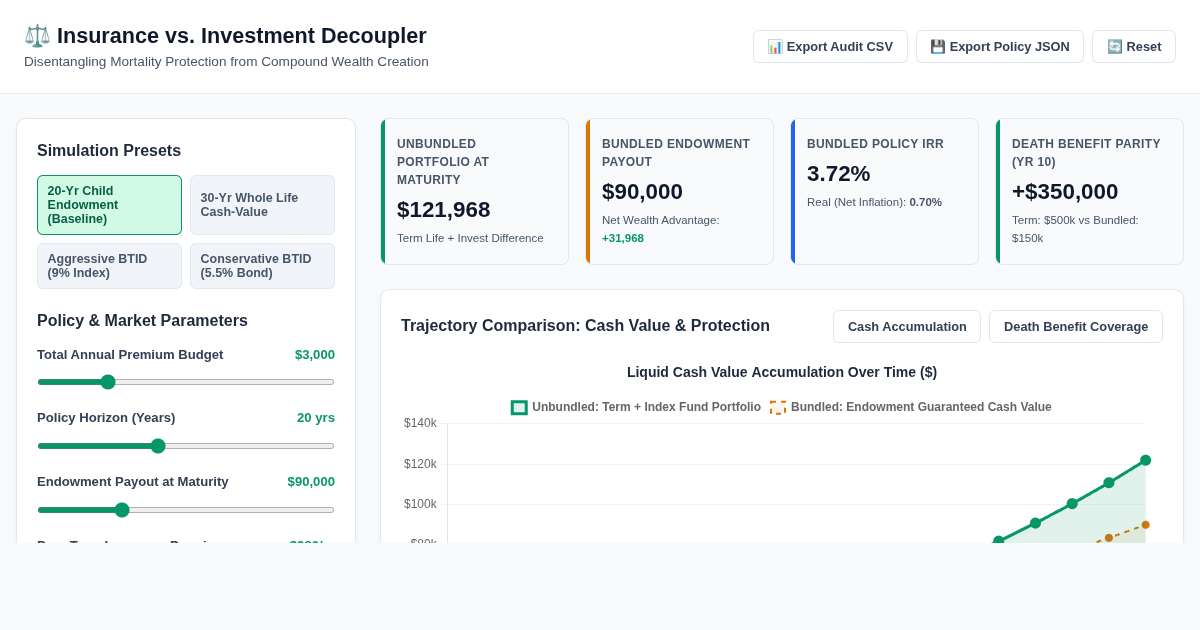Click the scales emoji icon in title

pos(37,36)
